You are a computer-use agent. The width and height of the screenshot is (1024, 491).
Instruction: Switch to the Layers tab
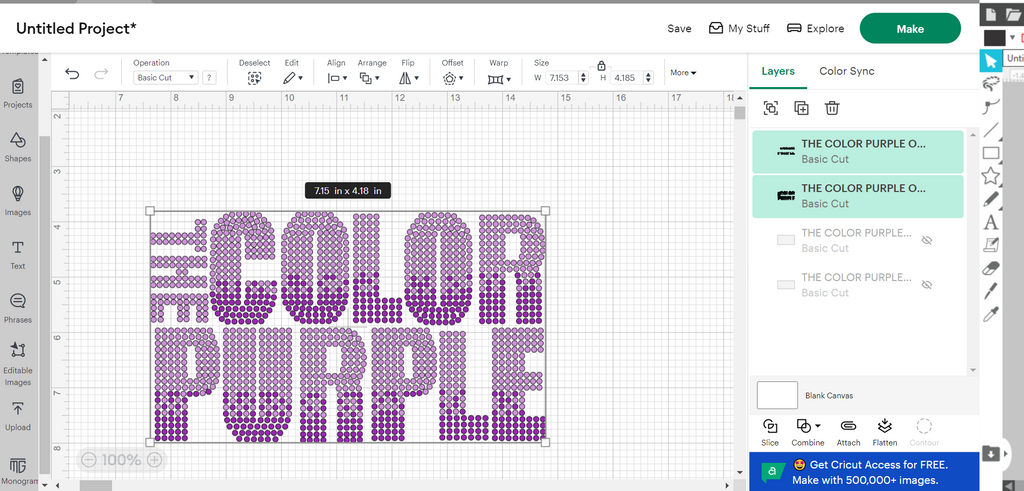point(778,71)
